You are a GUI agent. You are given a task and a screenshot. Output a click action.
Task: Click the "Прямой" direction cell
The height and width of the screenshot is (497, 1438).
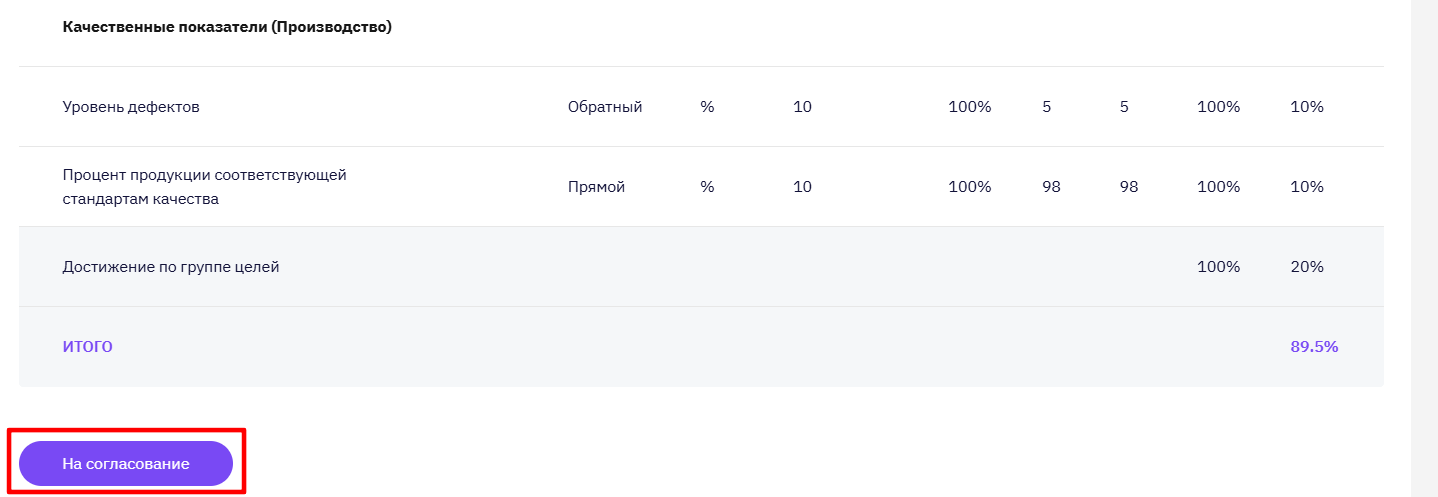596,187
